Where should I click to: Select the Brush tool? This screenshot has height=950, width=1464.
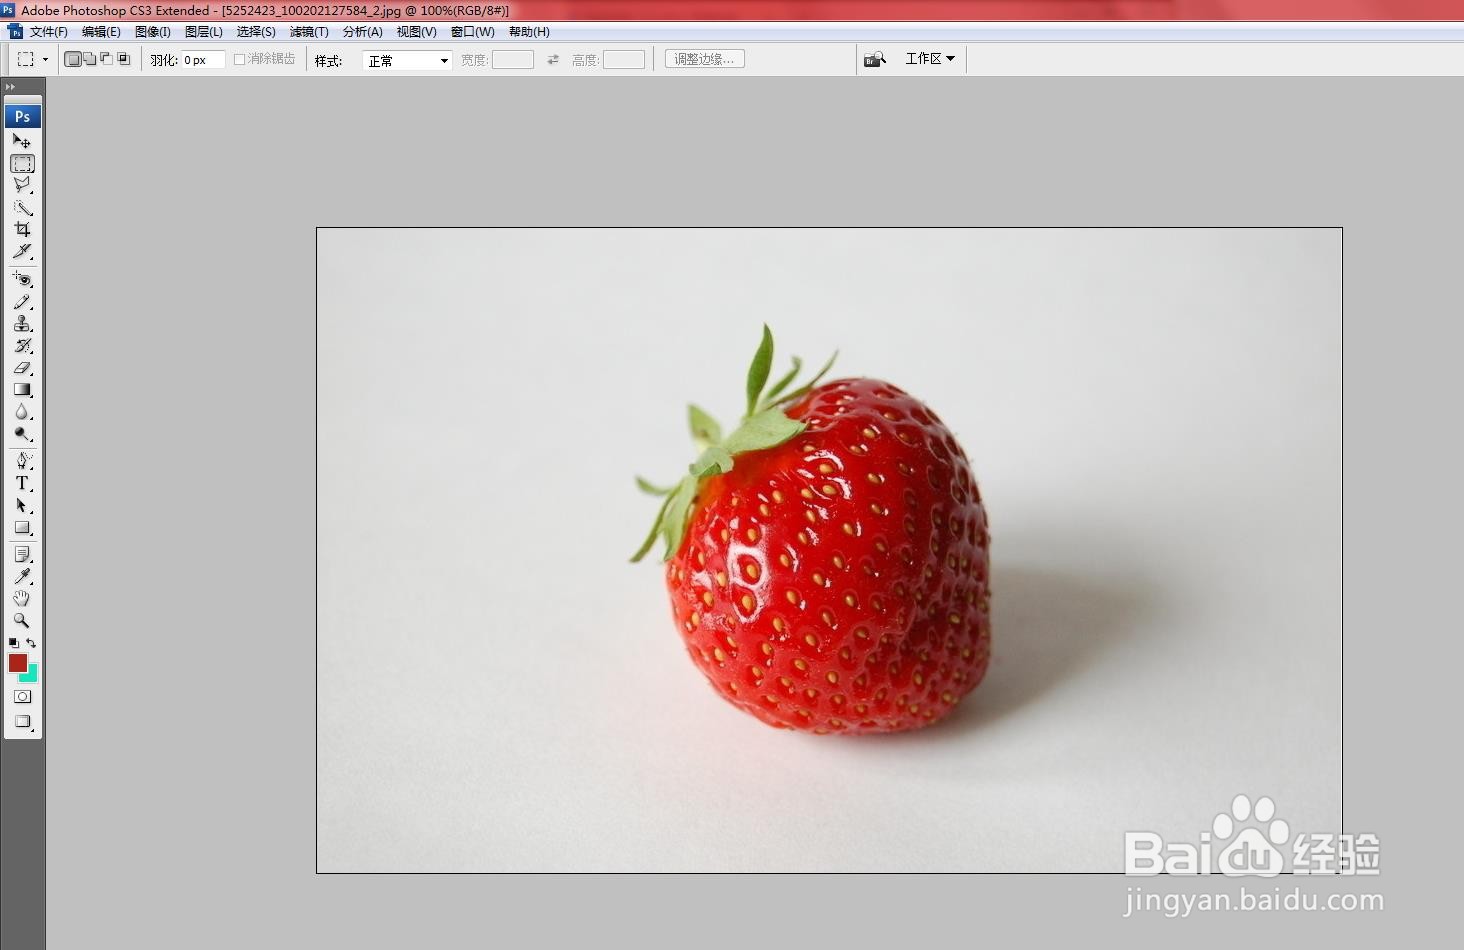pos(22,301)
